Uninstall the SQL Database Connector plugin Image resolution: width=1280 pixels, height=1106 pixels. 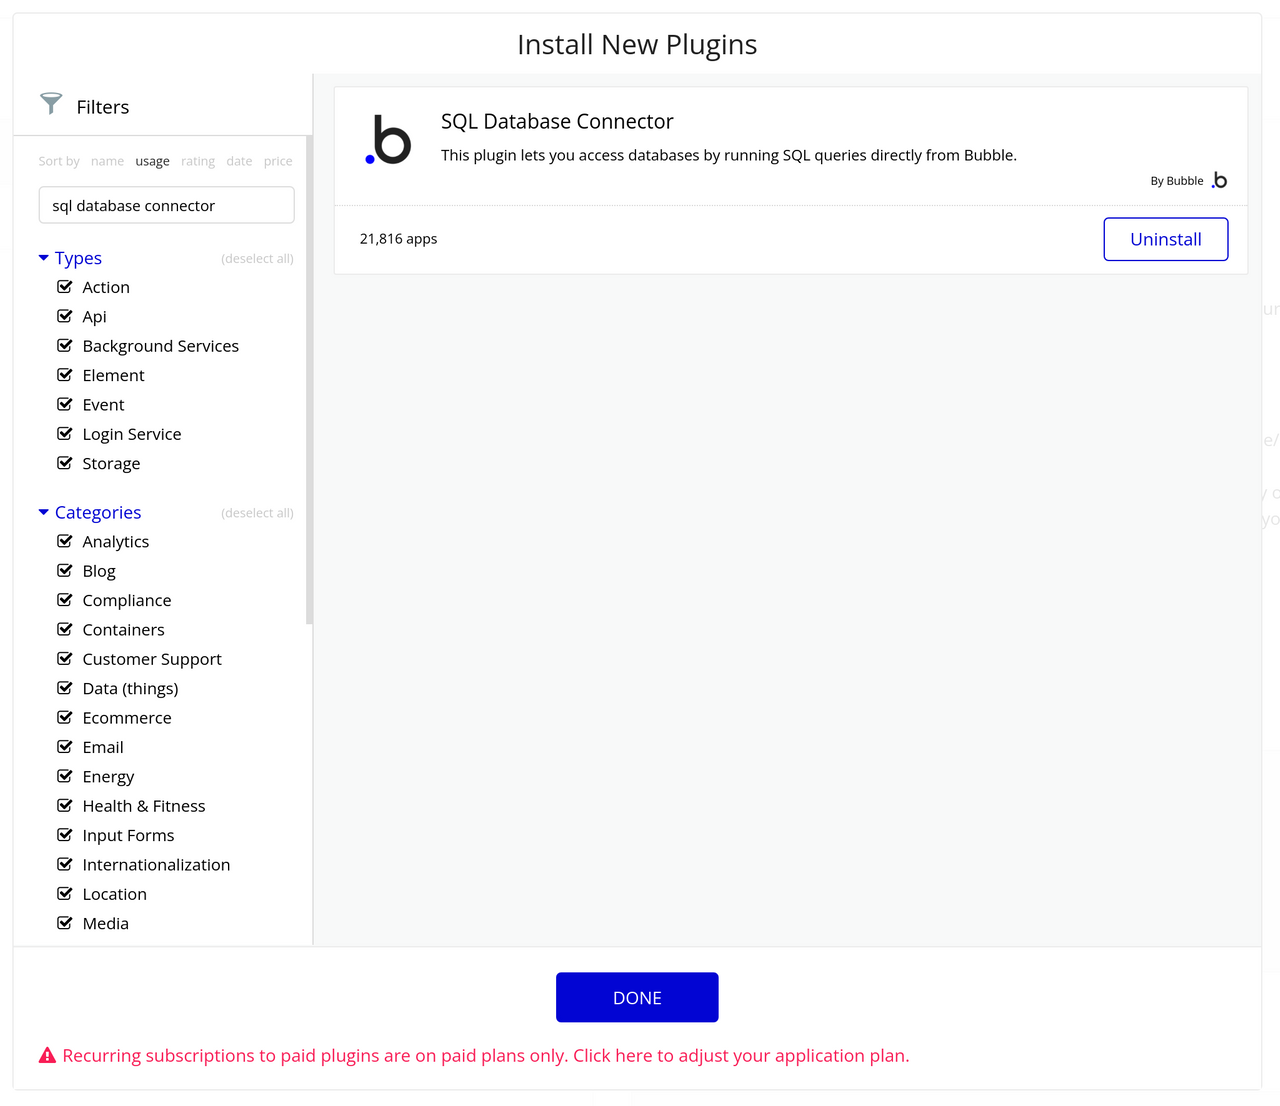[x=1166, y=239]
